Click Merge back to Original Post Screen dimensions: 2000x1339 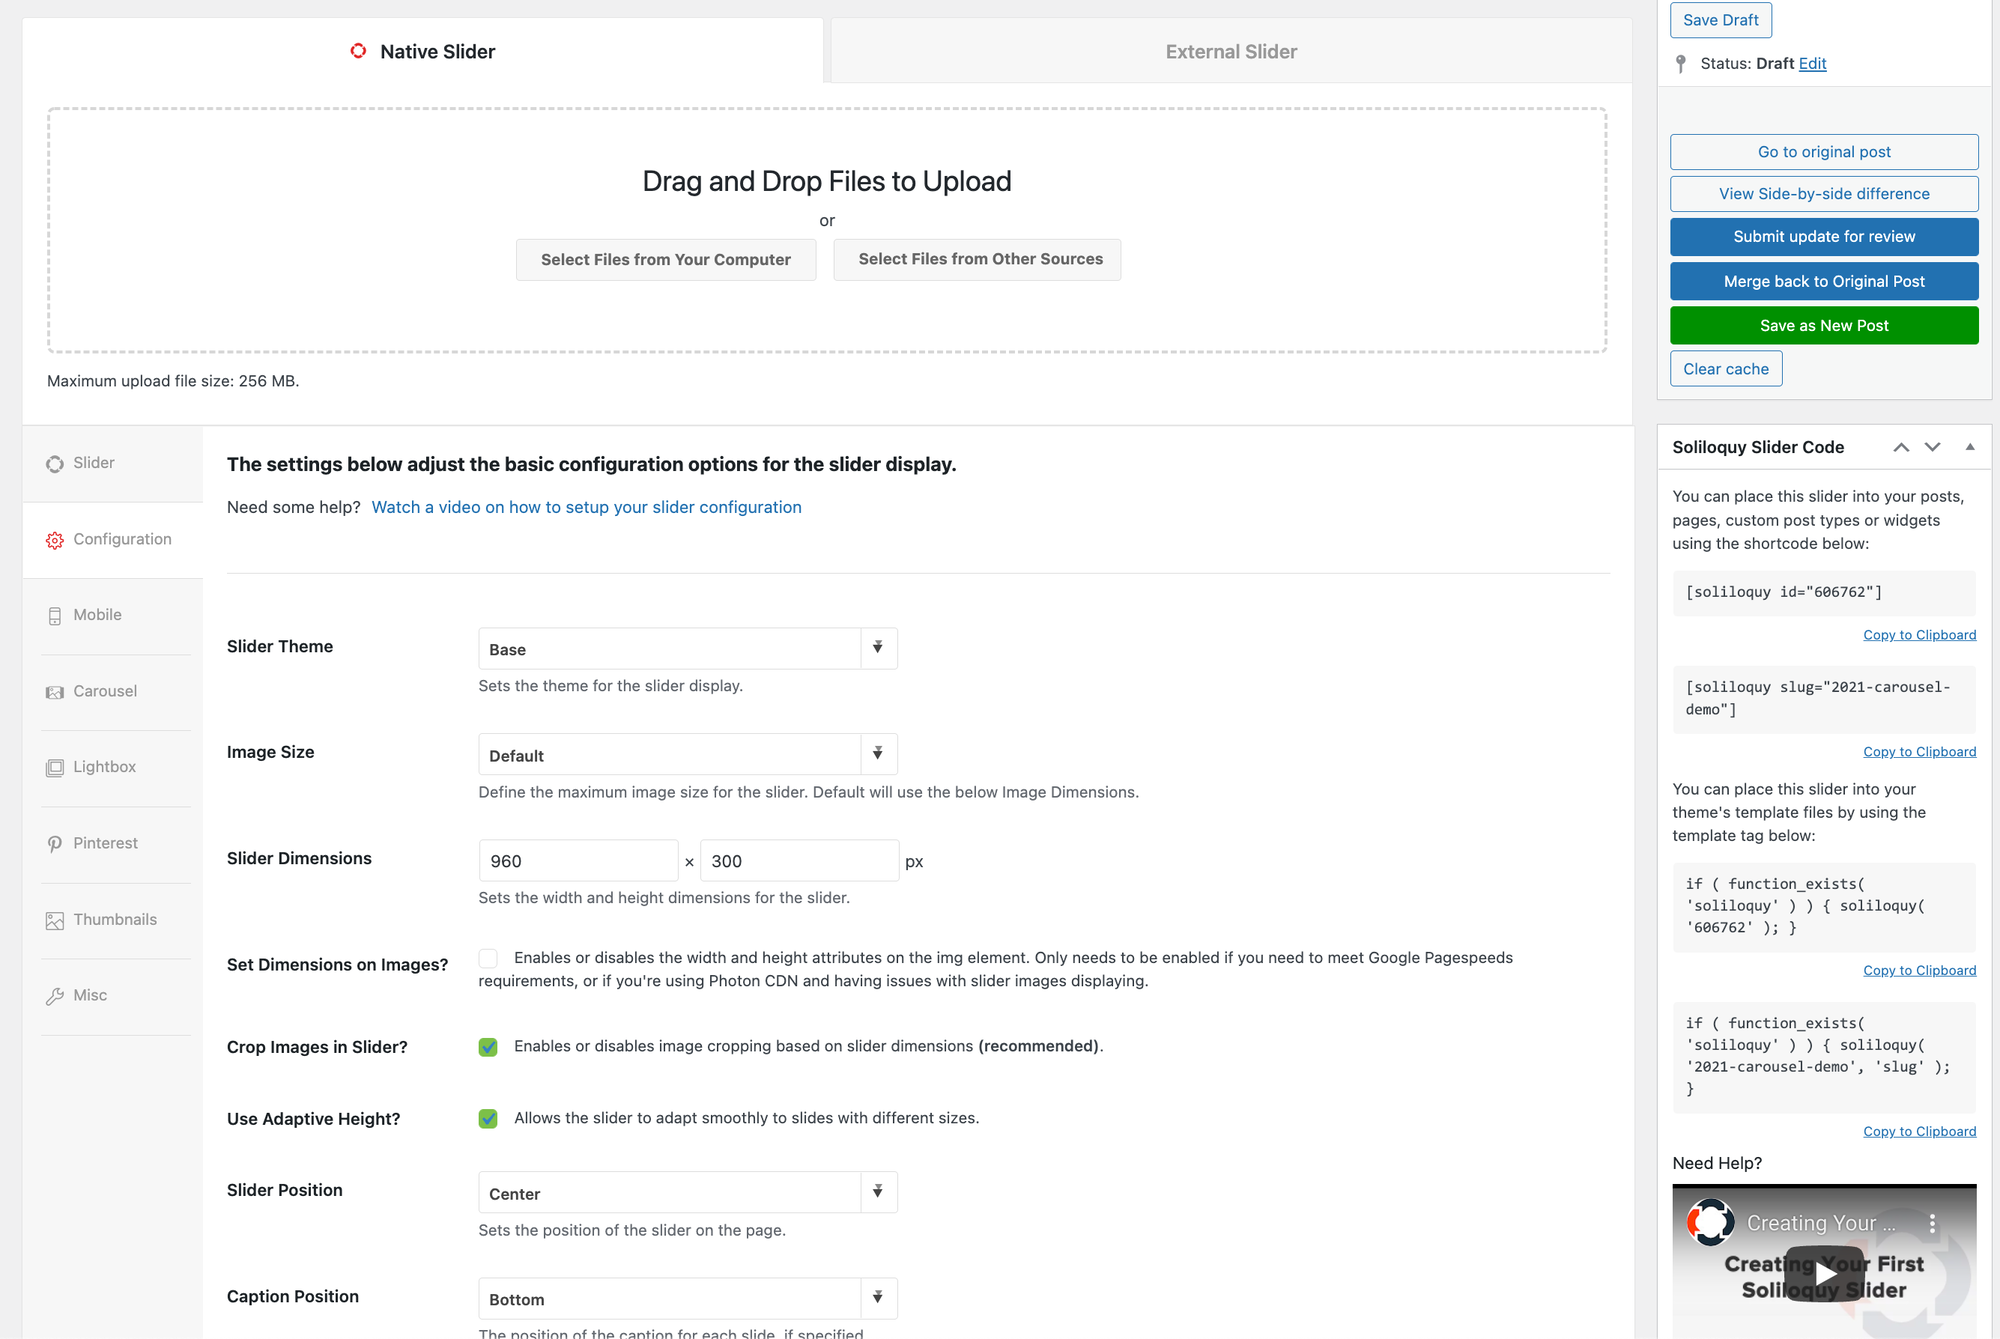(1824, 281)
